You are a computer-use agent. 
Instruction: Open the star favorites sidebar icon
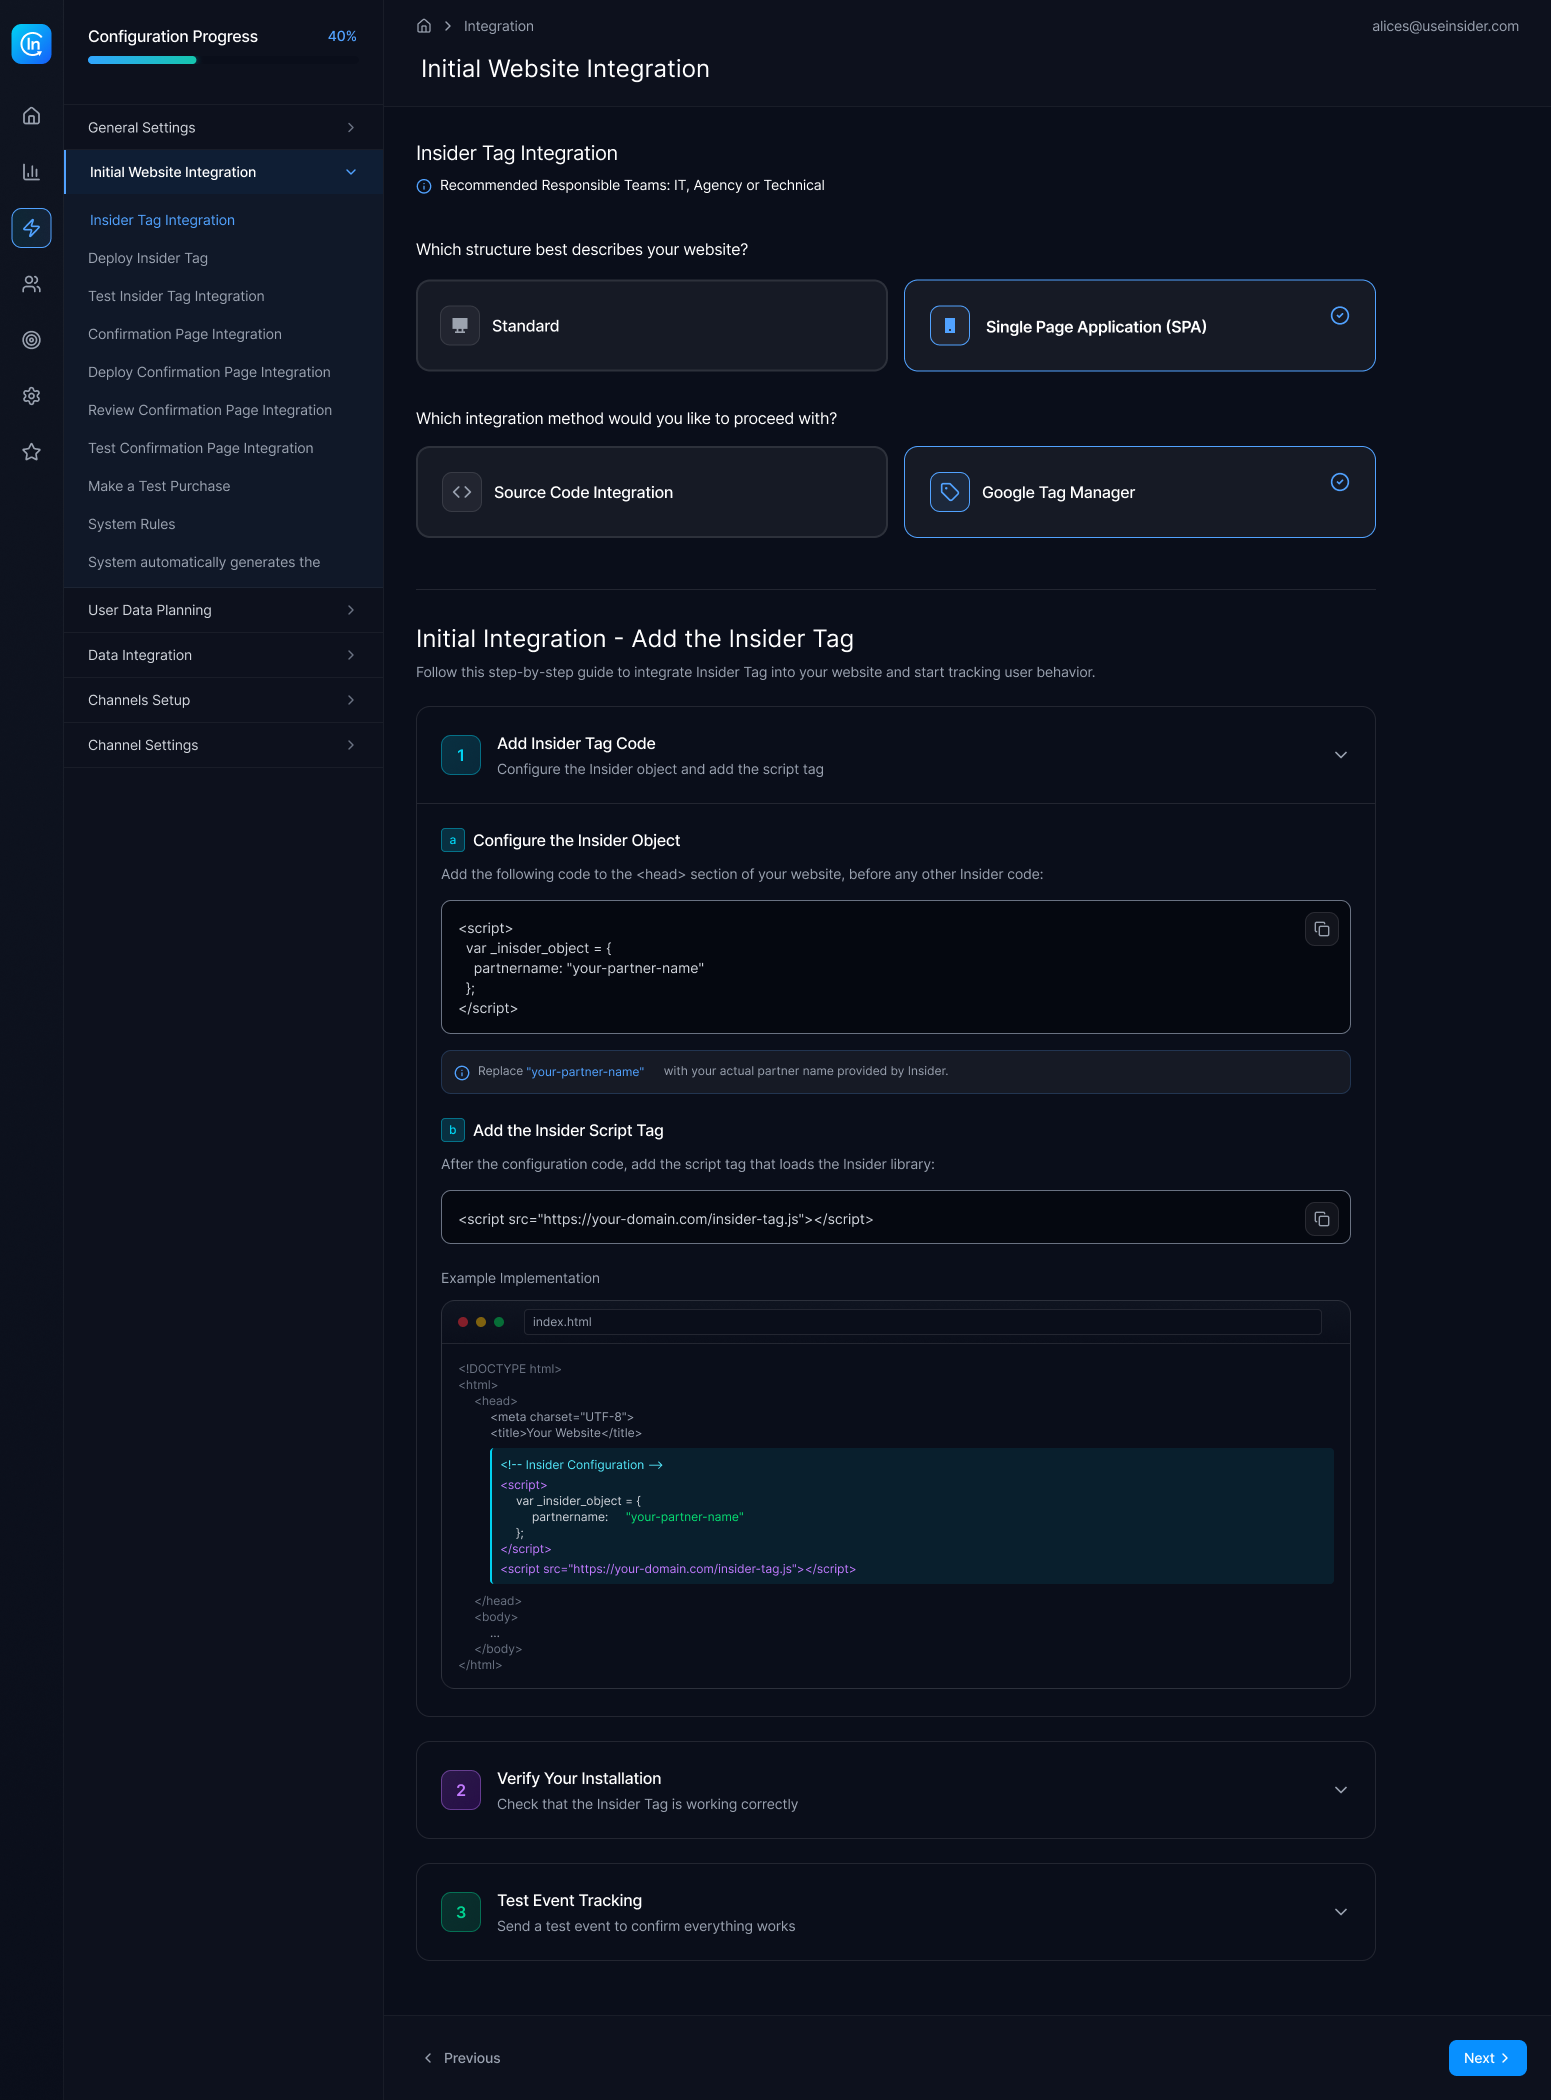pos(32,452)
